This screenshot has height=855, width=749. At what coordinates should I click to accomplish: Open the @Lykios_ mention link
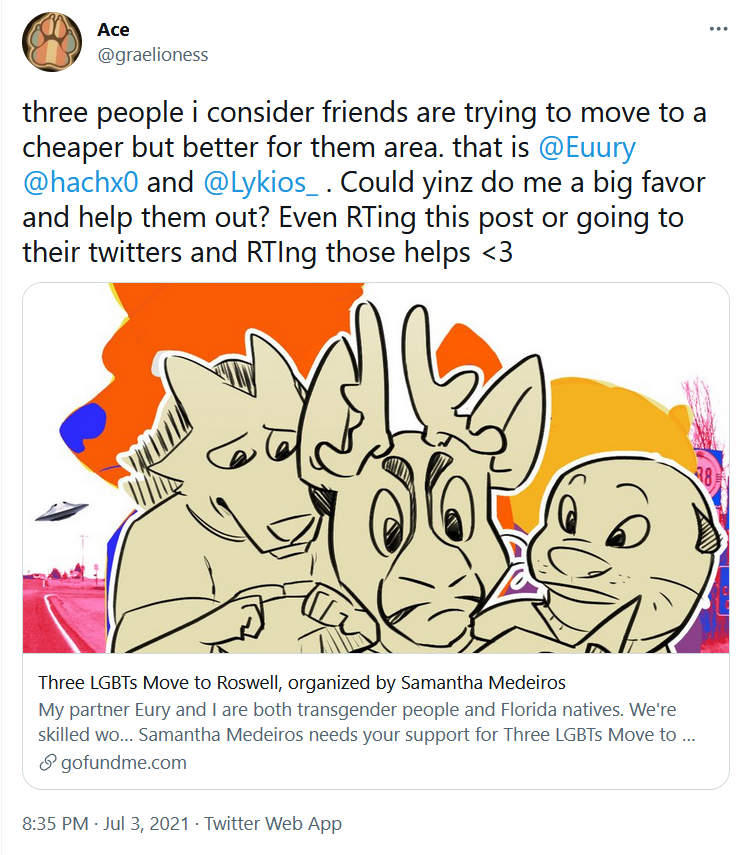point(261,182)
